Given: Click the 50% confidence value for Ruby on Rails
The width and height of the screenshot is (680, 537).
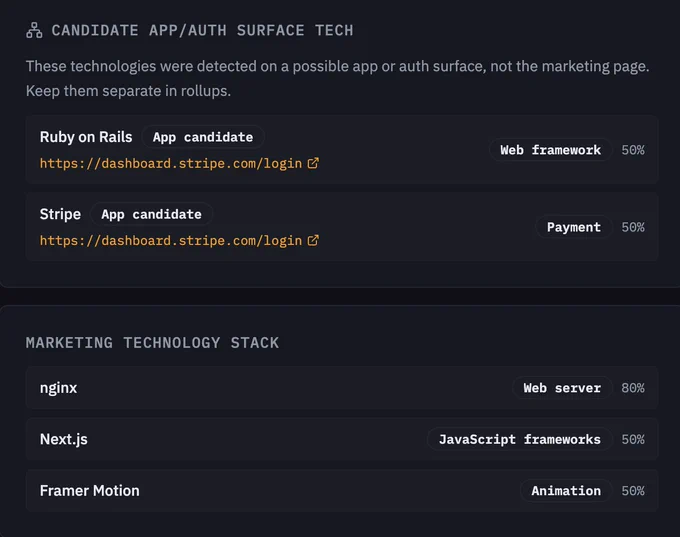Looking at the screenshot, I should point(633,150).
